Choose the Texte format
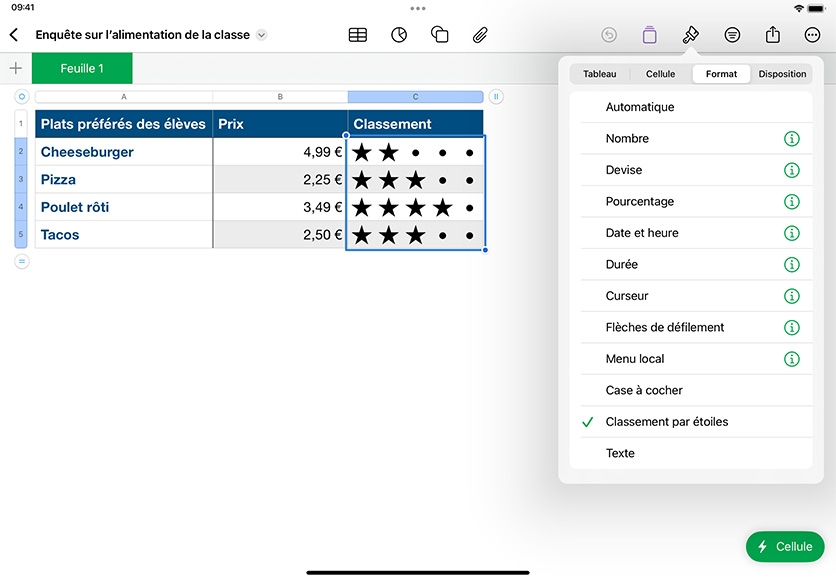 click(x=691, y=453)
